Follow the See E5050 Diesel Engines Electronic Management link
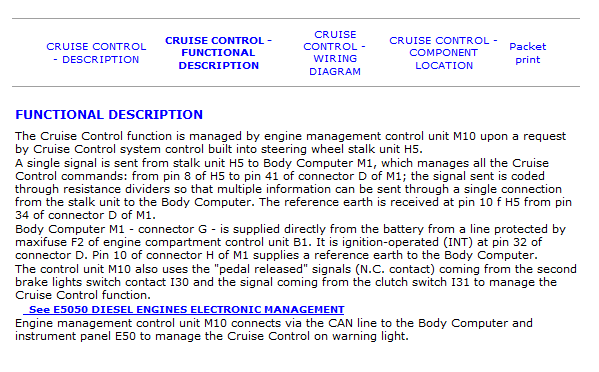The image size is (599, 372). (x=184, y=310)
